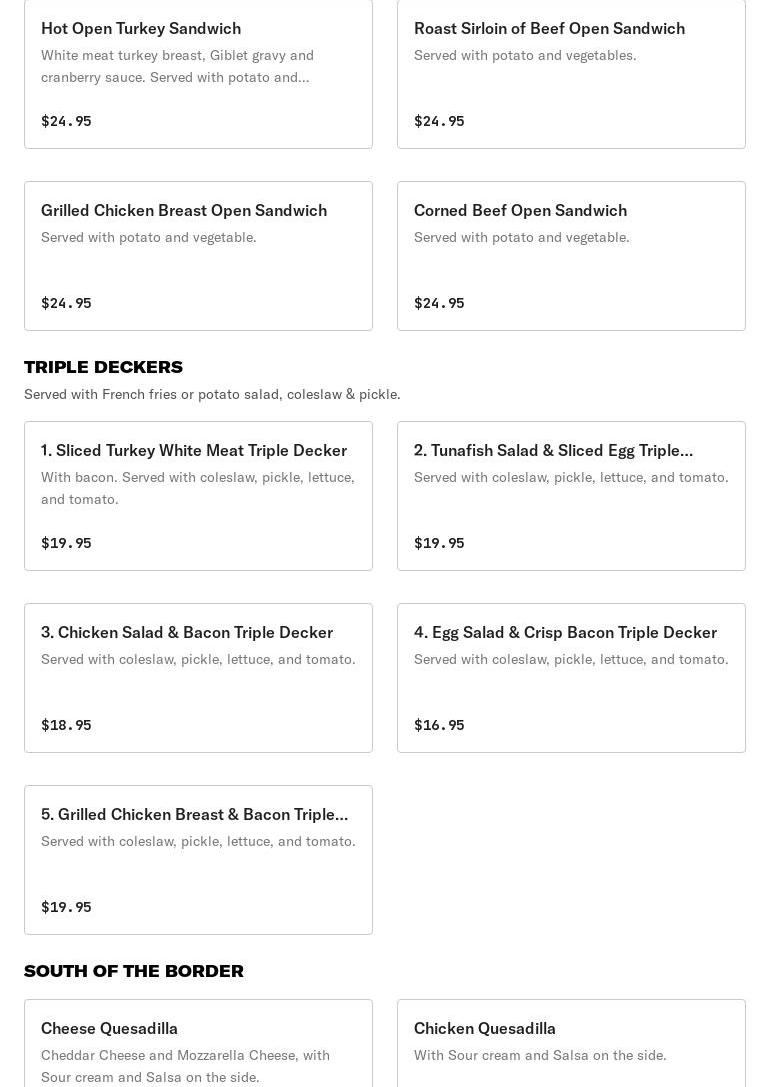Image resolution: width=770 pixels, height=1087 pixels.
Task: Click the white meat turkey breast description
Action: tap(177, 66)
